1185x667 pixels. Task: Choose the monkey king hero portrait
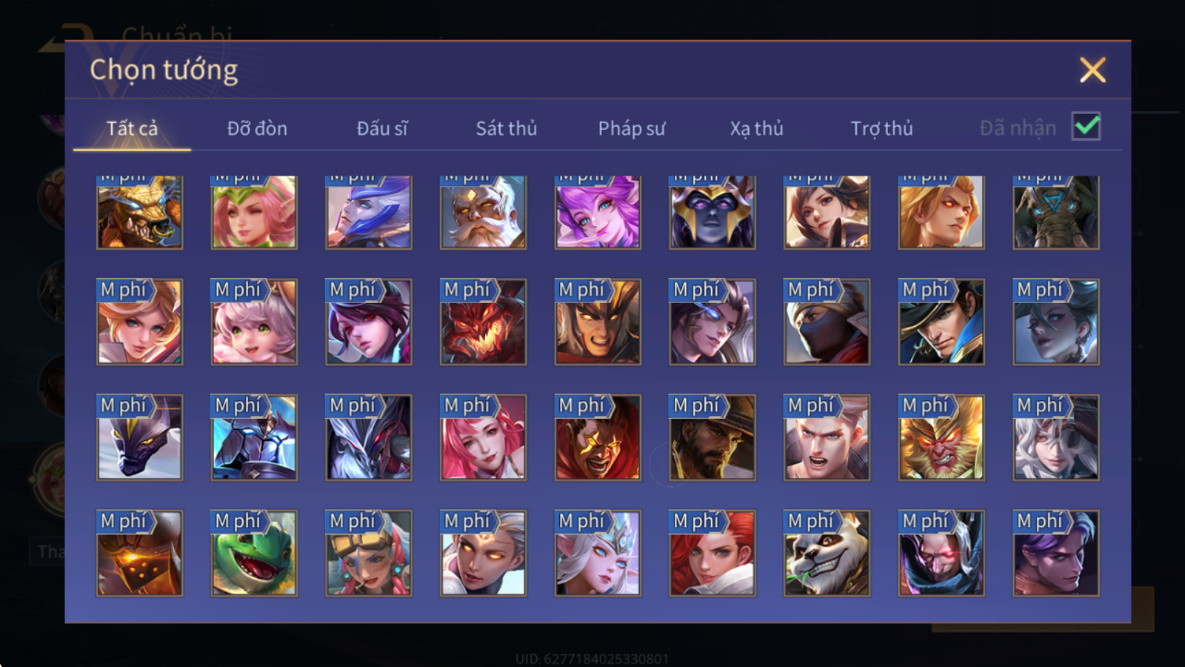click(x=941, y=437)
